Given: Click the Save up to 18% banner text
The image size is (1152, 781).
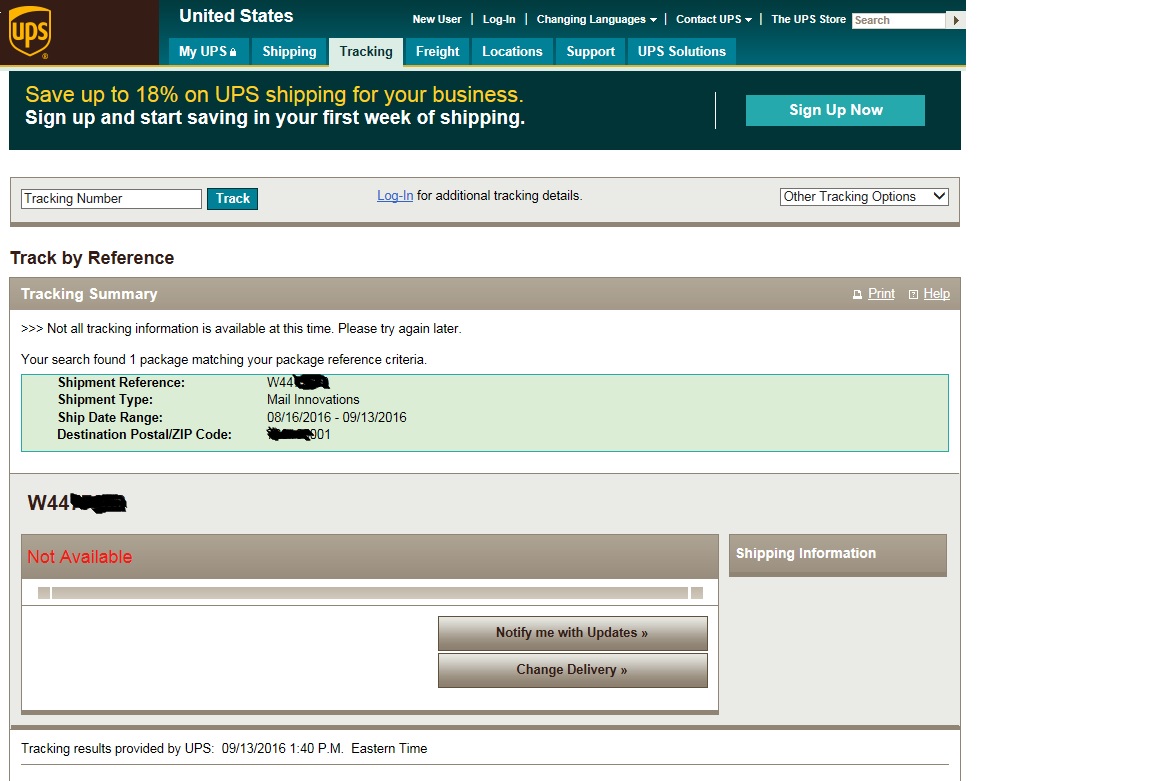Looking at the screenshot, I should [x=274, y=95].
